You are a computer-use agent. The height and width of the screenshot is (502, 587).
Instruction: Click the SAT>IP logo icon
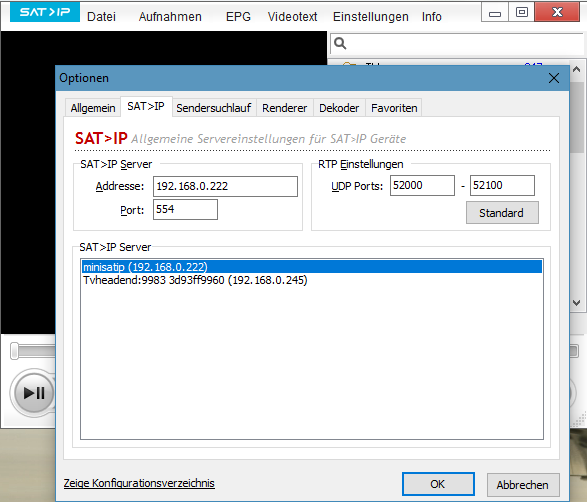(45, 12)
